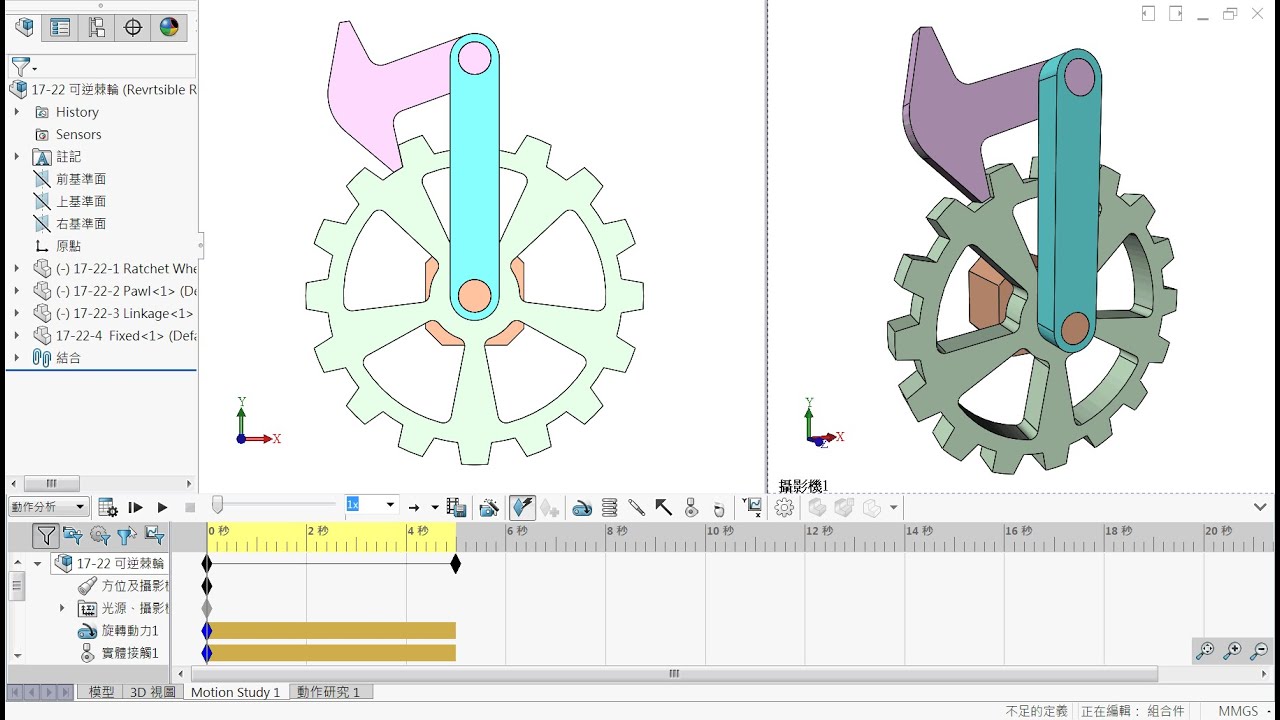Screen dimensions: 1280x720
Task: Switch to the 動作研究 1 tab
Action: point(330,692)
